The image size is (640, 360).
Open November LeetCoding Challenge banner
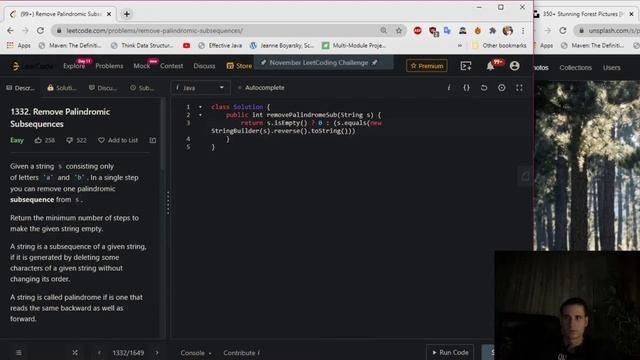324,63
